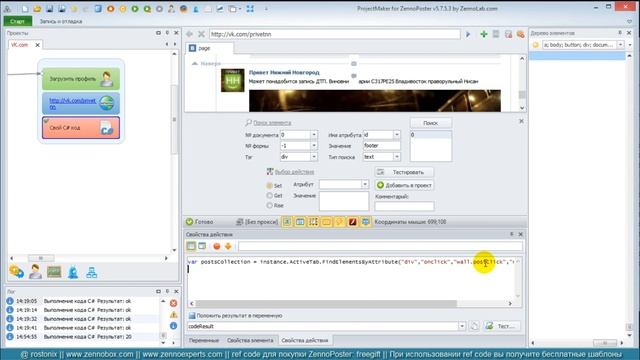Open the profile person icon below project canvas

[x=35, y=272]
